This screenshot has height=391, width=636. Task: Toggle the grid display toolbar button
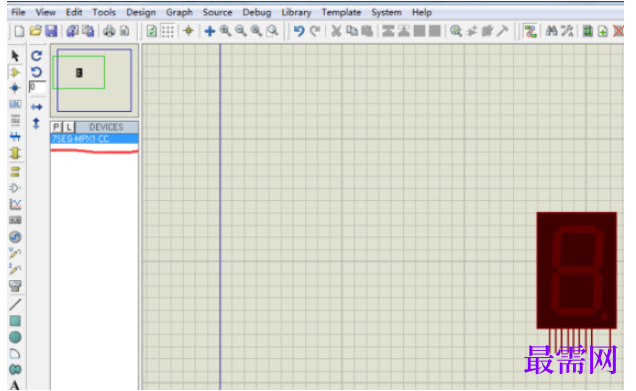coord(168,31)
